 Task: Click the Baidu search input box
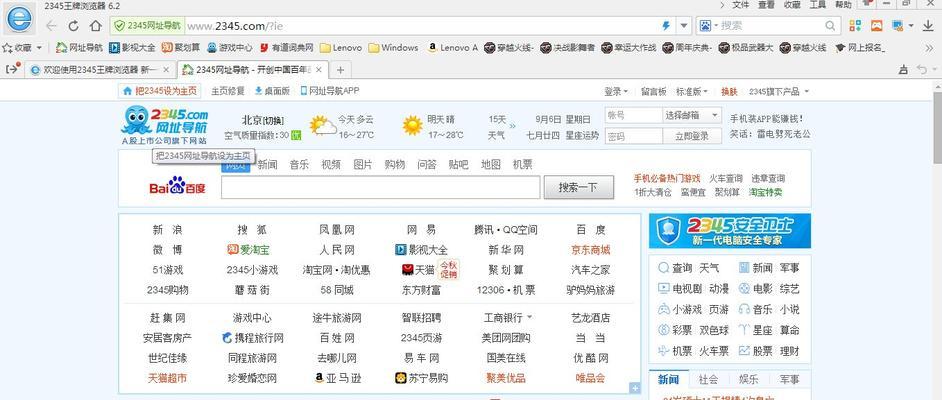point(380,187)
